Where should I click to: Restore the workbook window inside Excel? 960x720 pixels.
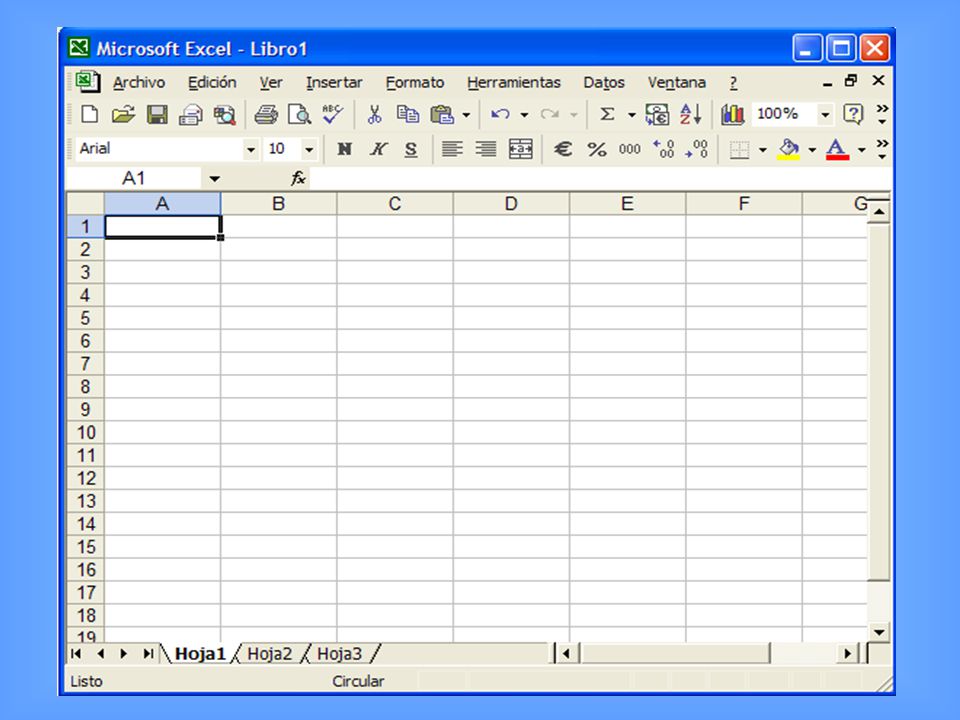[x=850, y=81]
